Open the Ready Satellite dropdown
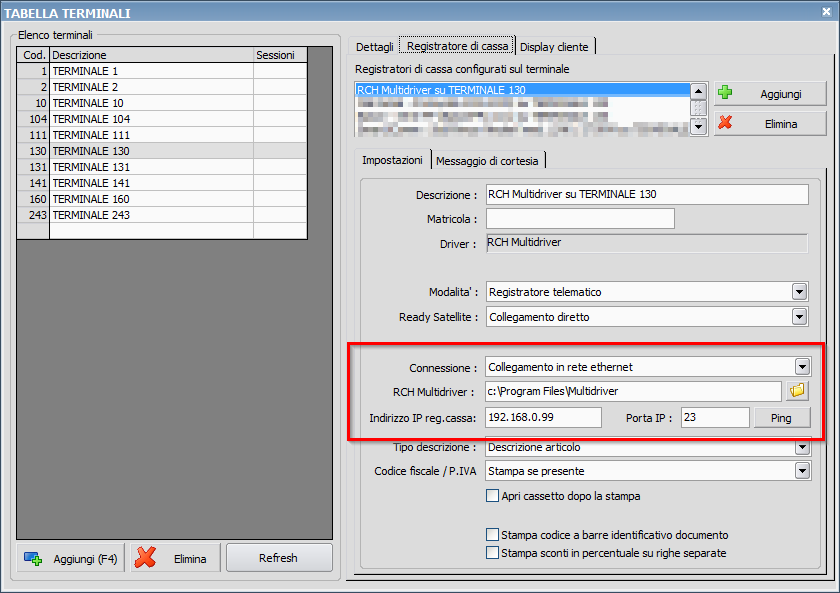 [799, 317]
